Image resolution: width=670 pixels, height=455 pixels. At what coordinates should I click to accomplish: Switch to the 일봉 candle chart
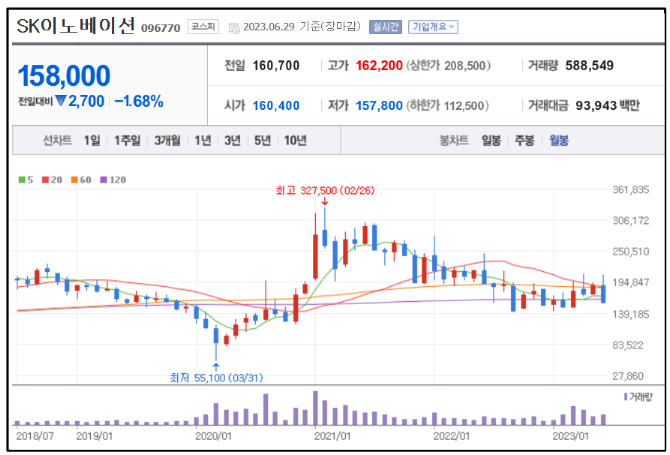(x=491, y=140)
